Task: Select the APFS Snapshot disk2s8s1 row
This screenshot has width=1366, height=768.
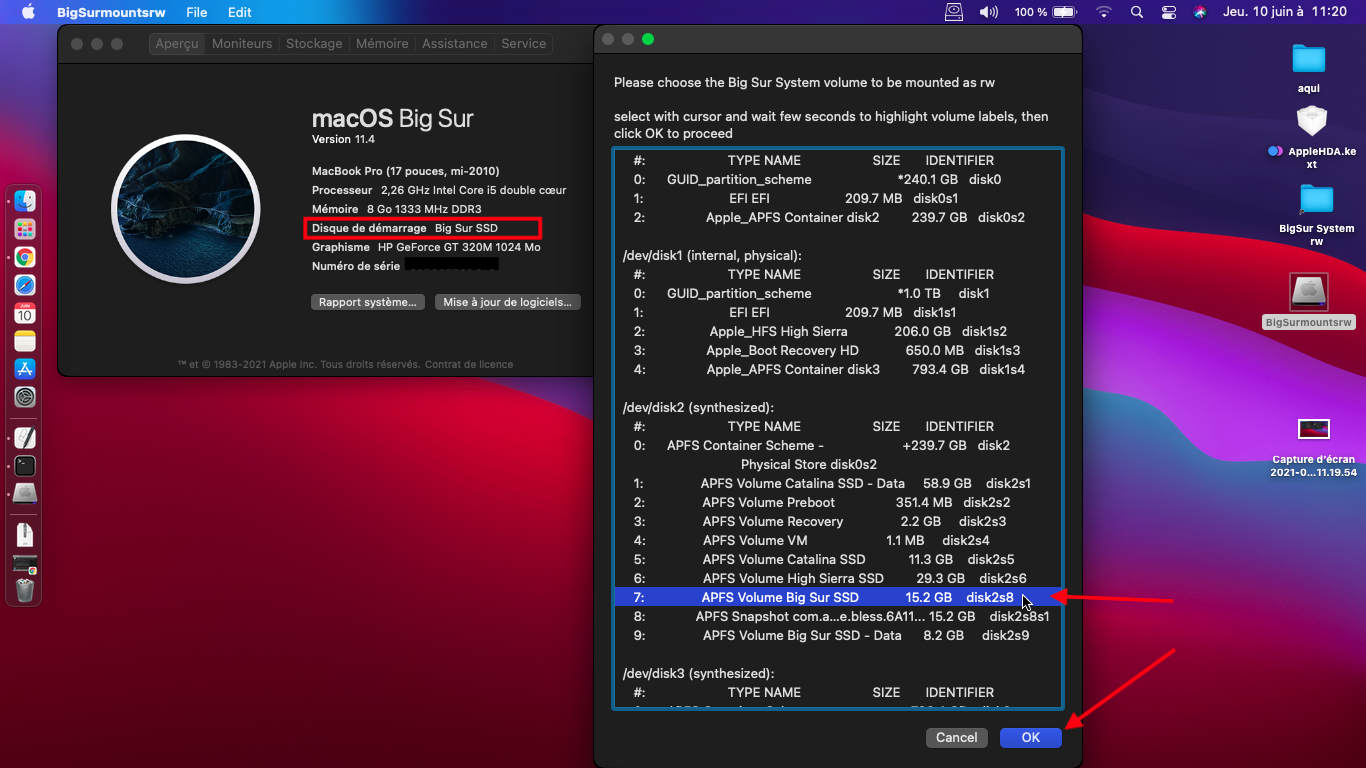Action: click(838, 616)
